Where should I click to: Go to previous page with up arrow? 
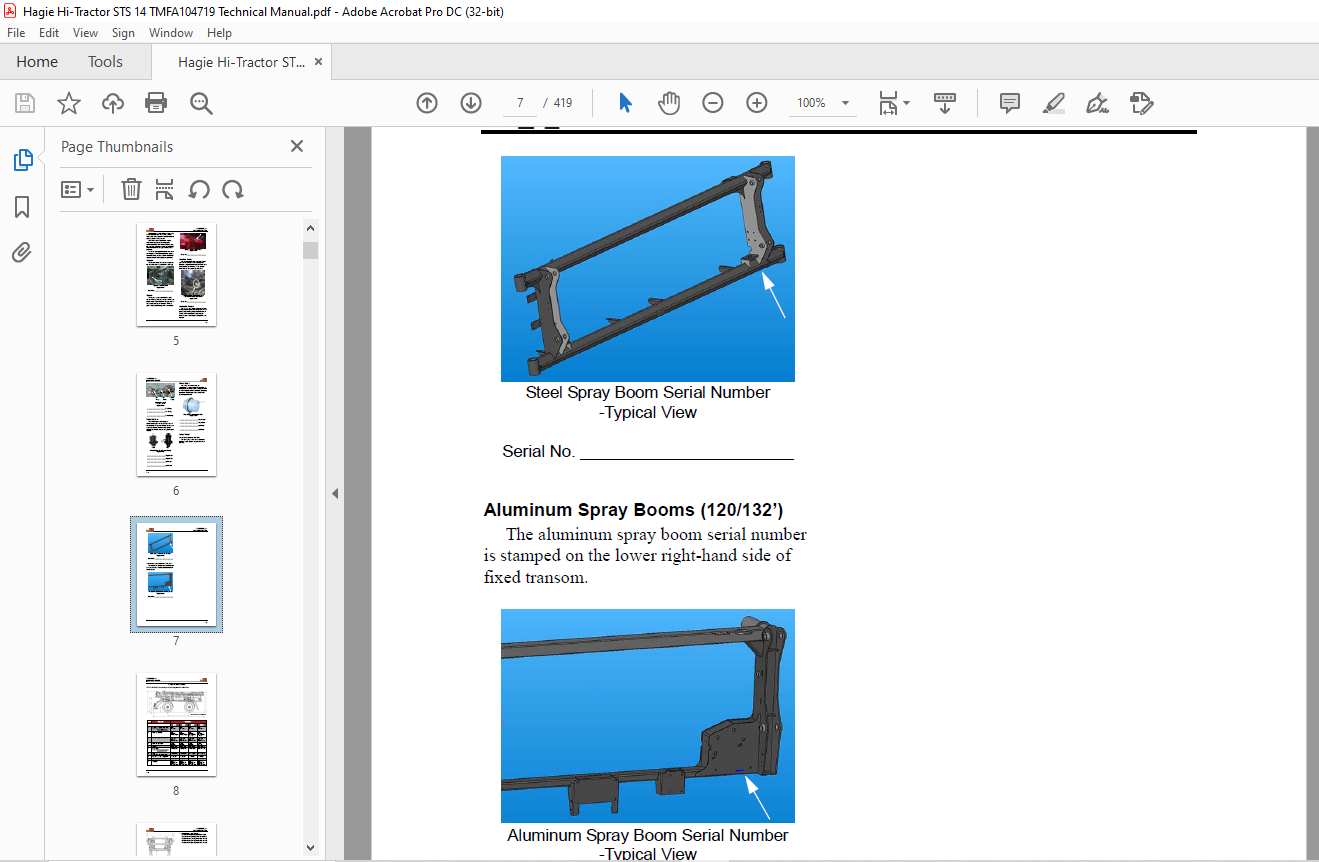tap(427, 103)
